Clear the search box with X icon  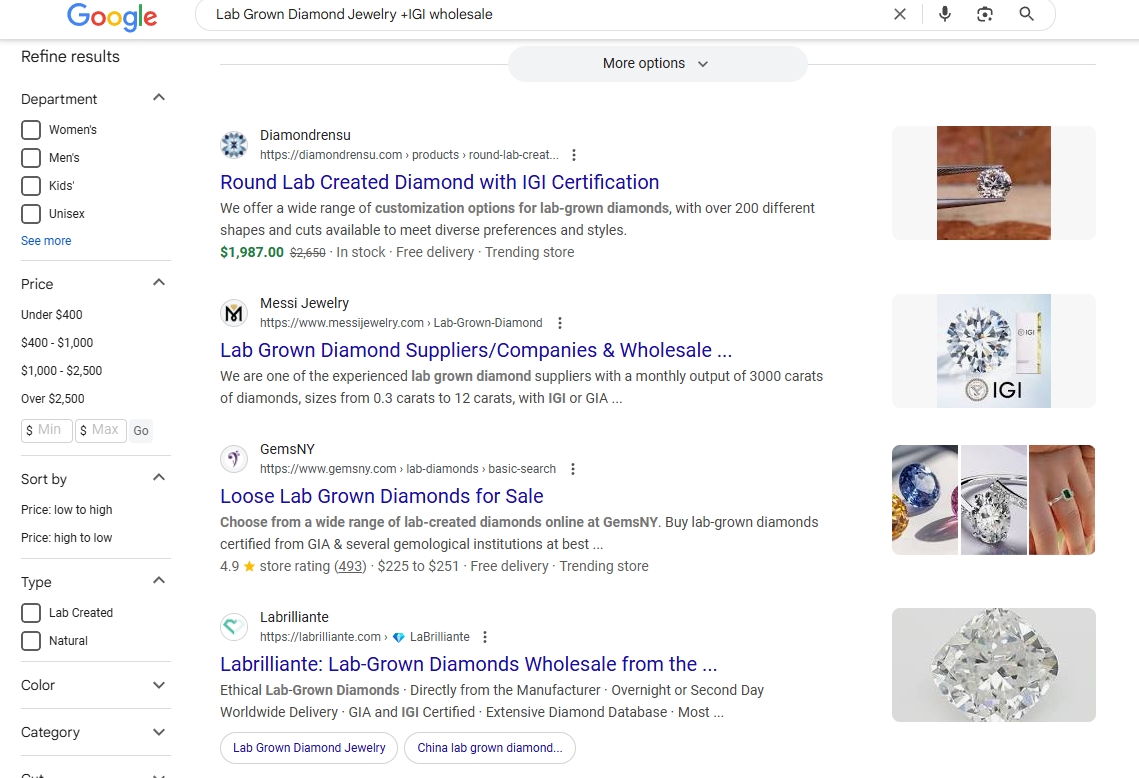tap(899, 14)
